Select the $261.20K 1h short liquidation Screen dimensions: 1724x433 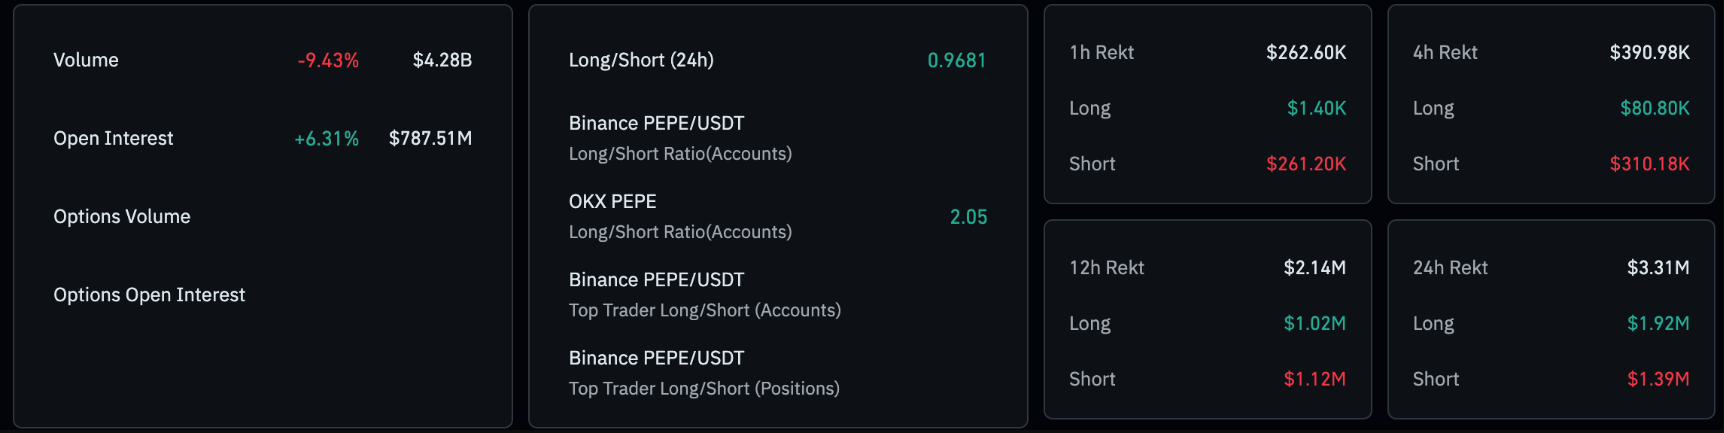[x=1306, y=164]
